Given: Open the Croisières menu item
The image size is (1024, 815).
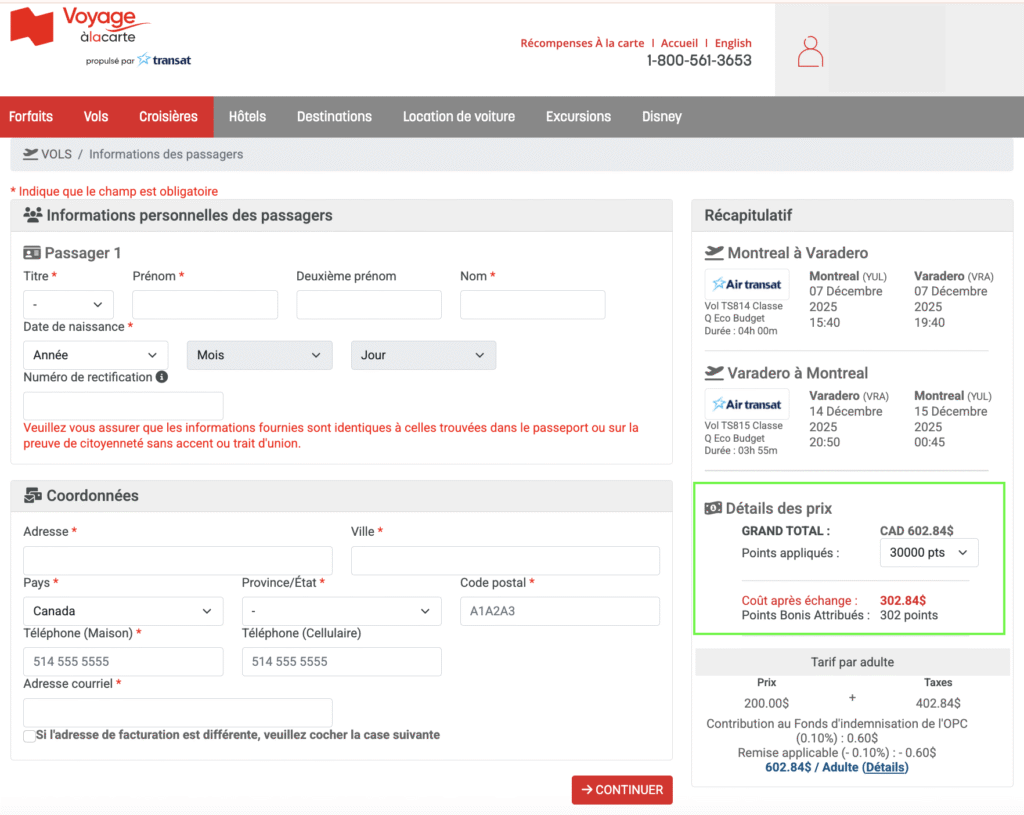Looking at the screenshot, I should click(x=168, y=117).
